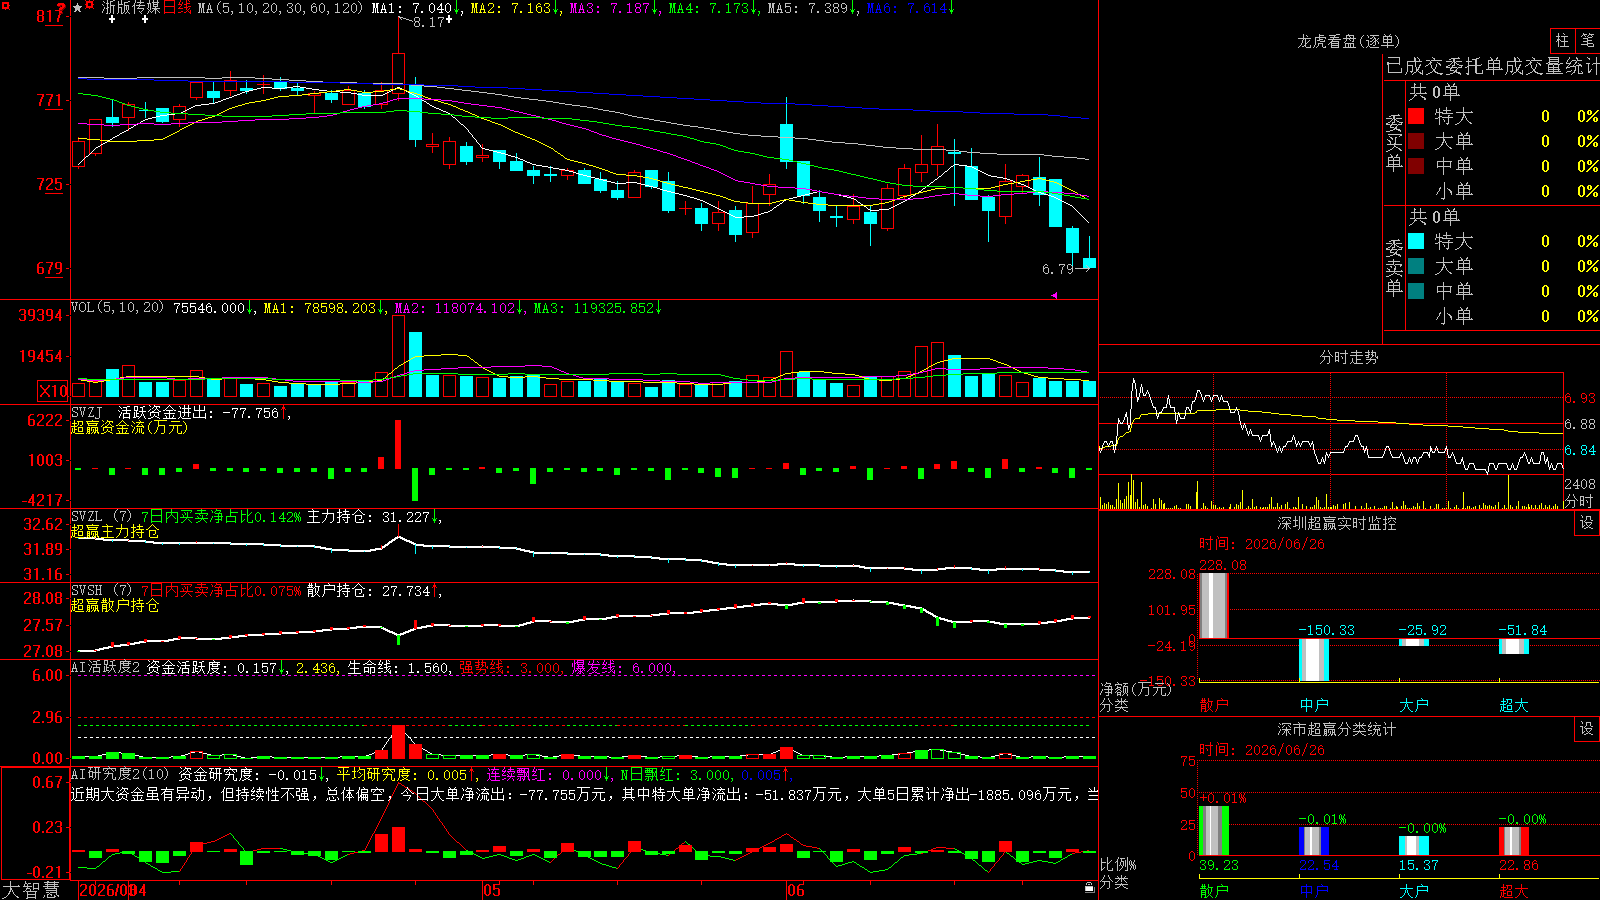
Task: Click the red gear icon before 浙版传媒
Action: 91,6
